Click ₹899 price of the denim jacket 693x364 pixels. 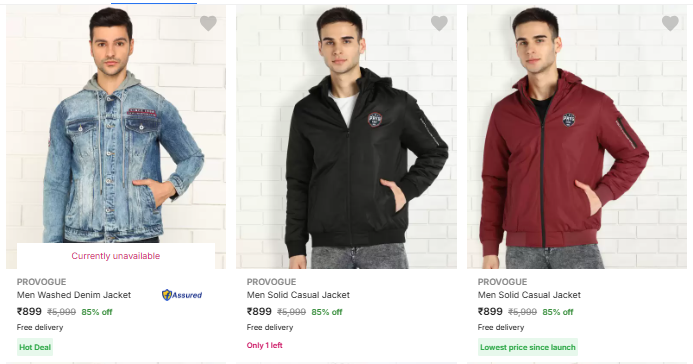(29, 311)
